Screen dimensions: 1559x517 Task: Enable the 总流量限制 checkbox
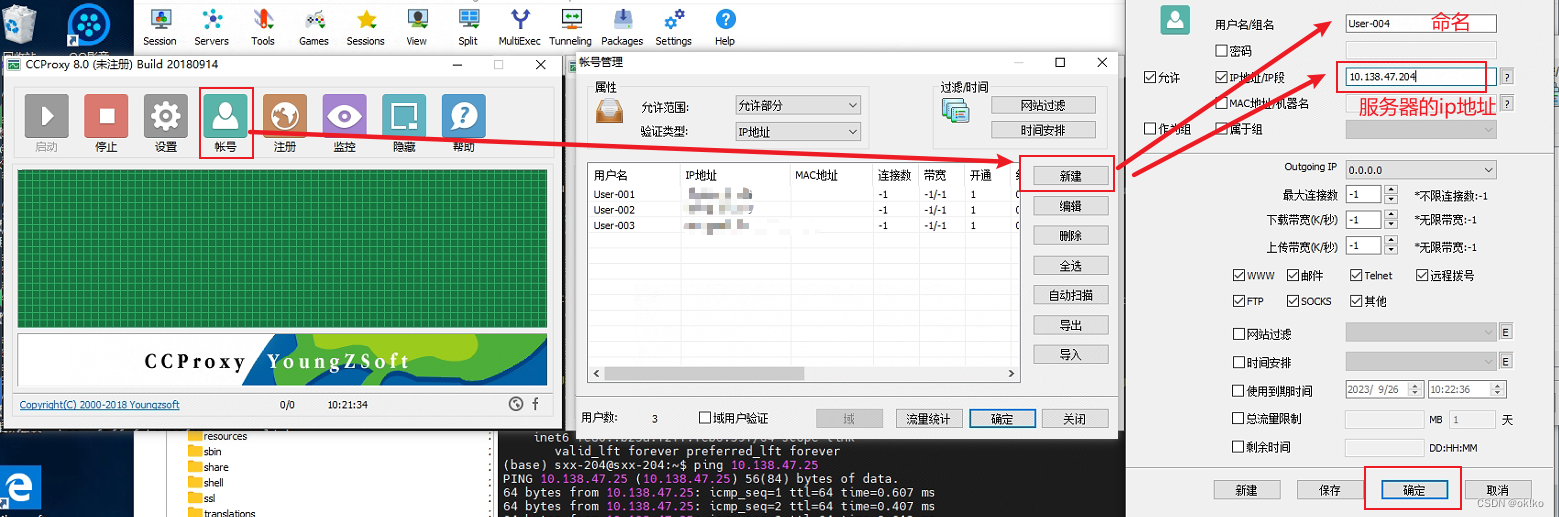1240,419
